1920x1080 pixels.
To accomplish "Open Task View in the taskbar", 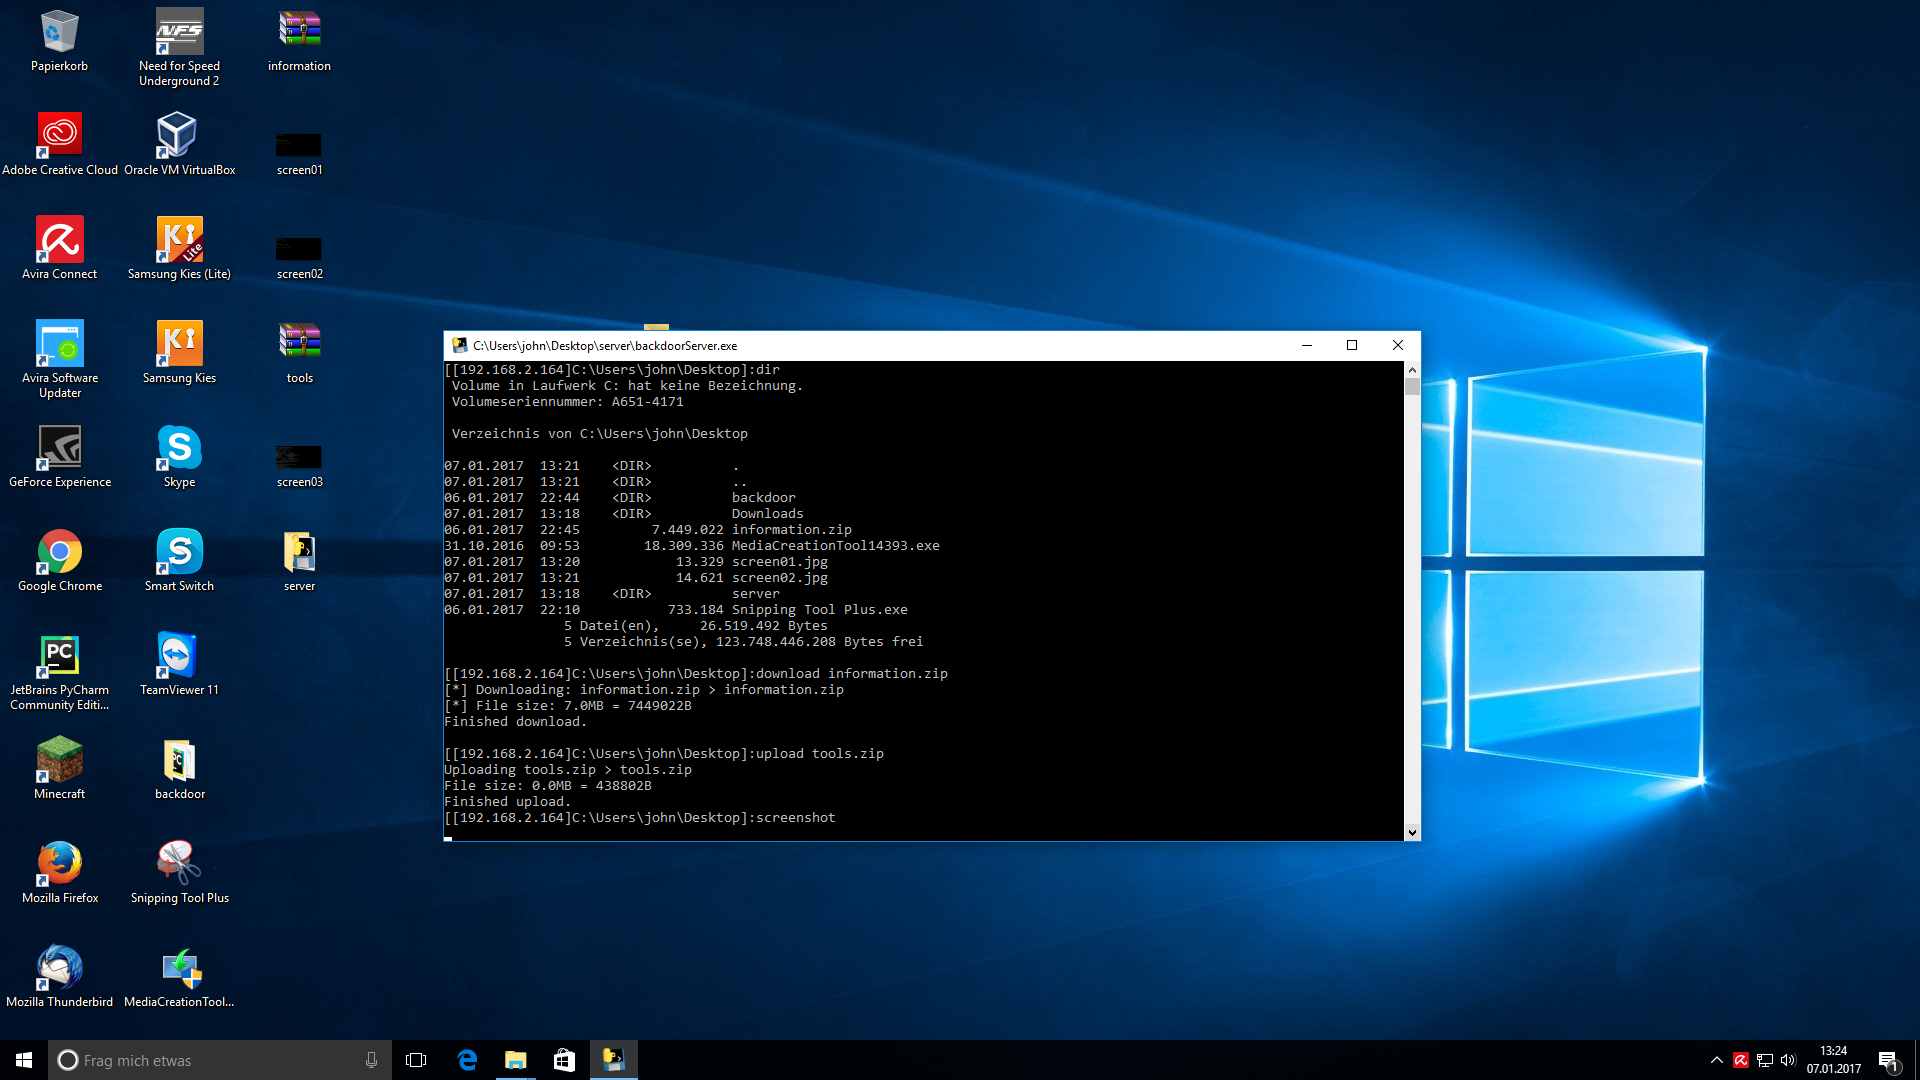I will 416,1060.
